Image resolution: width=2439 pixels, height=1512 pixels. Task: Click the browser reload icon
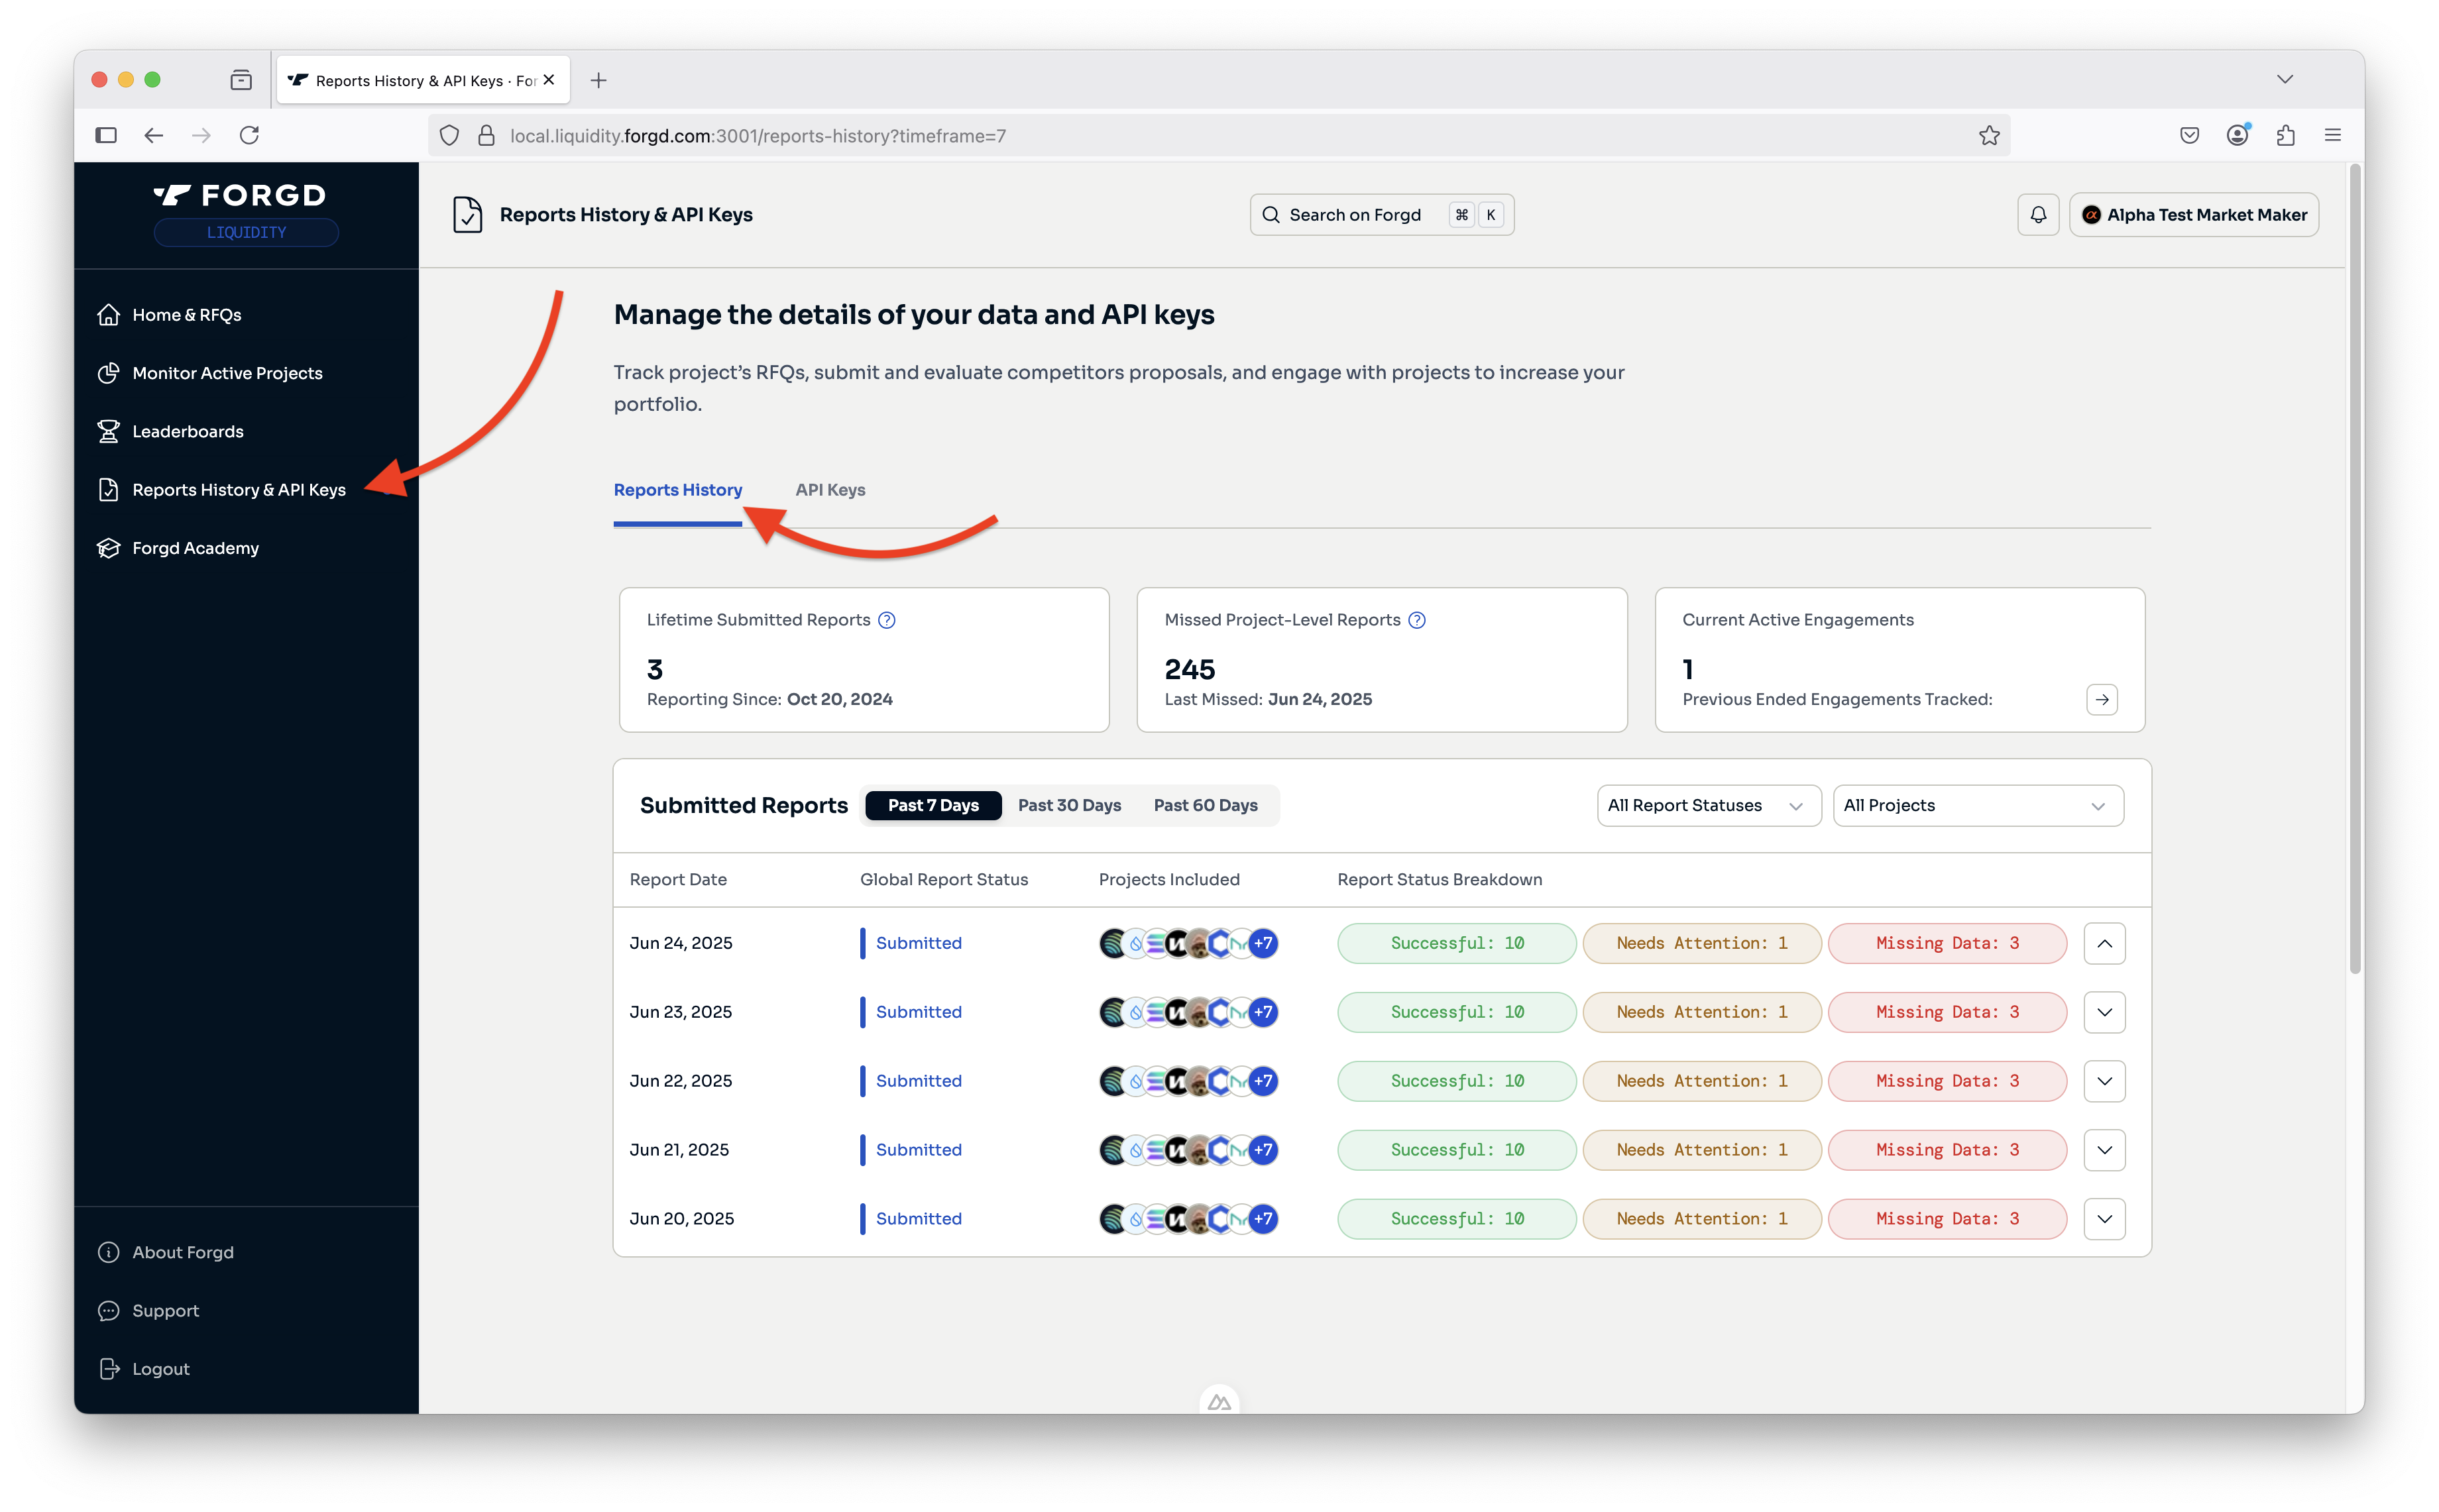(249, 135)
